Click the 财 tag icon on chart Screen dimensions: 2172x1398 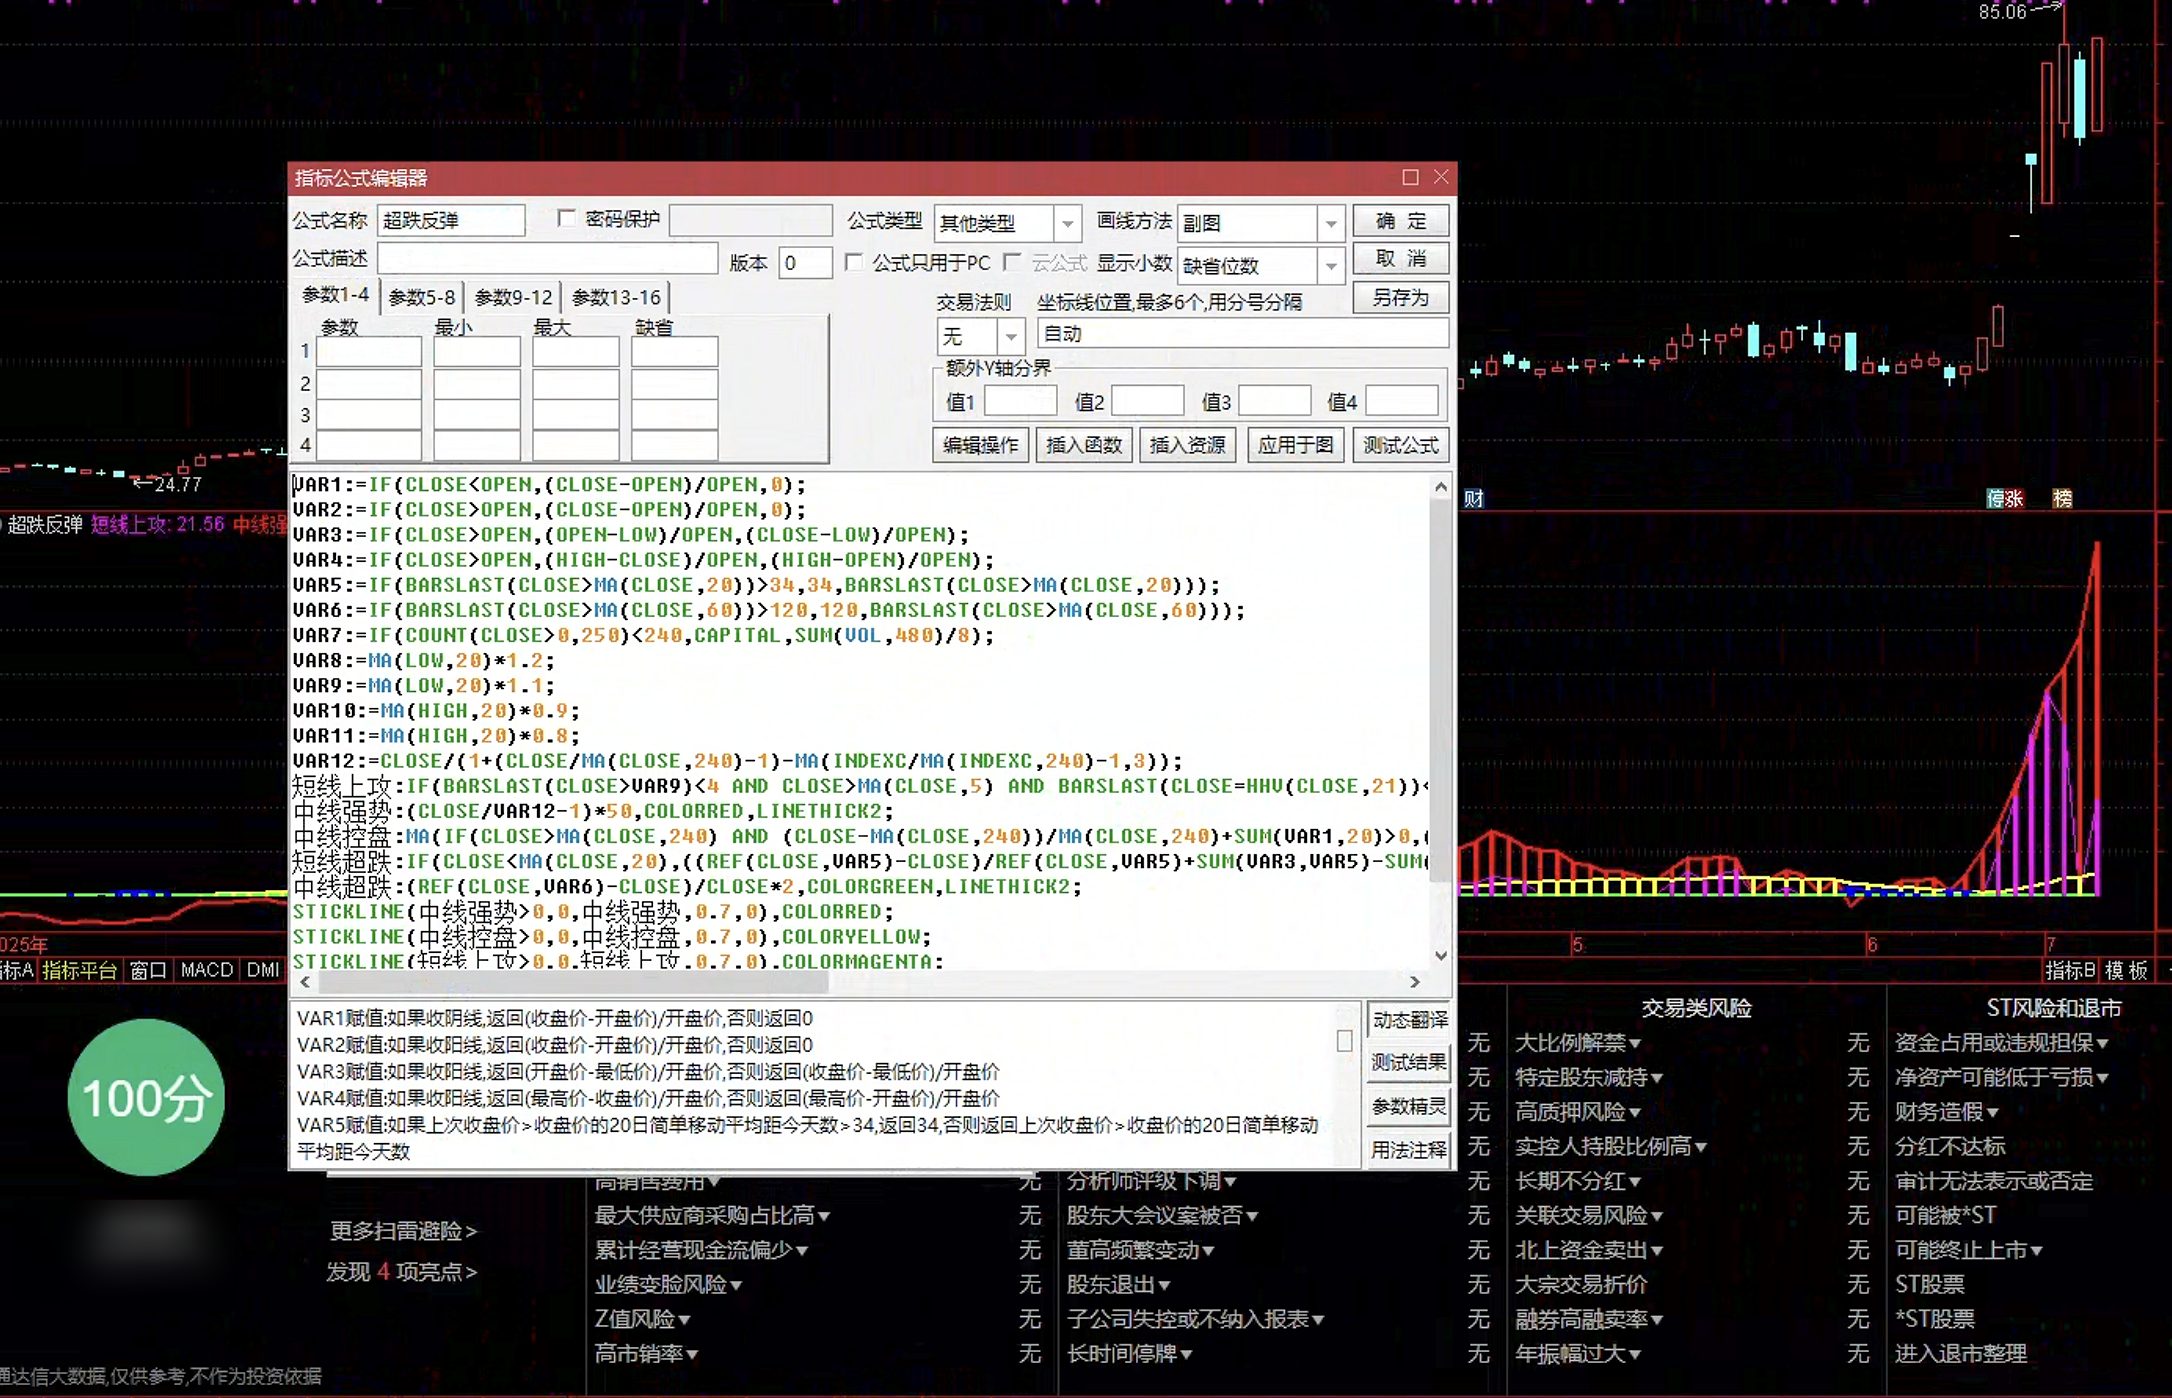click(1473, 498)
